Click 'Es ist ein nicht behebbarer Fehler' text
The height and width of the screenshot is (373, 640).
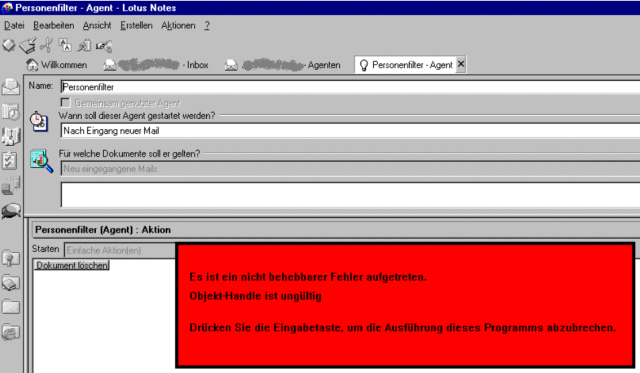coord(308,277)
